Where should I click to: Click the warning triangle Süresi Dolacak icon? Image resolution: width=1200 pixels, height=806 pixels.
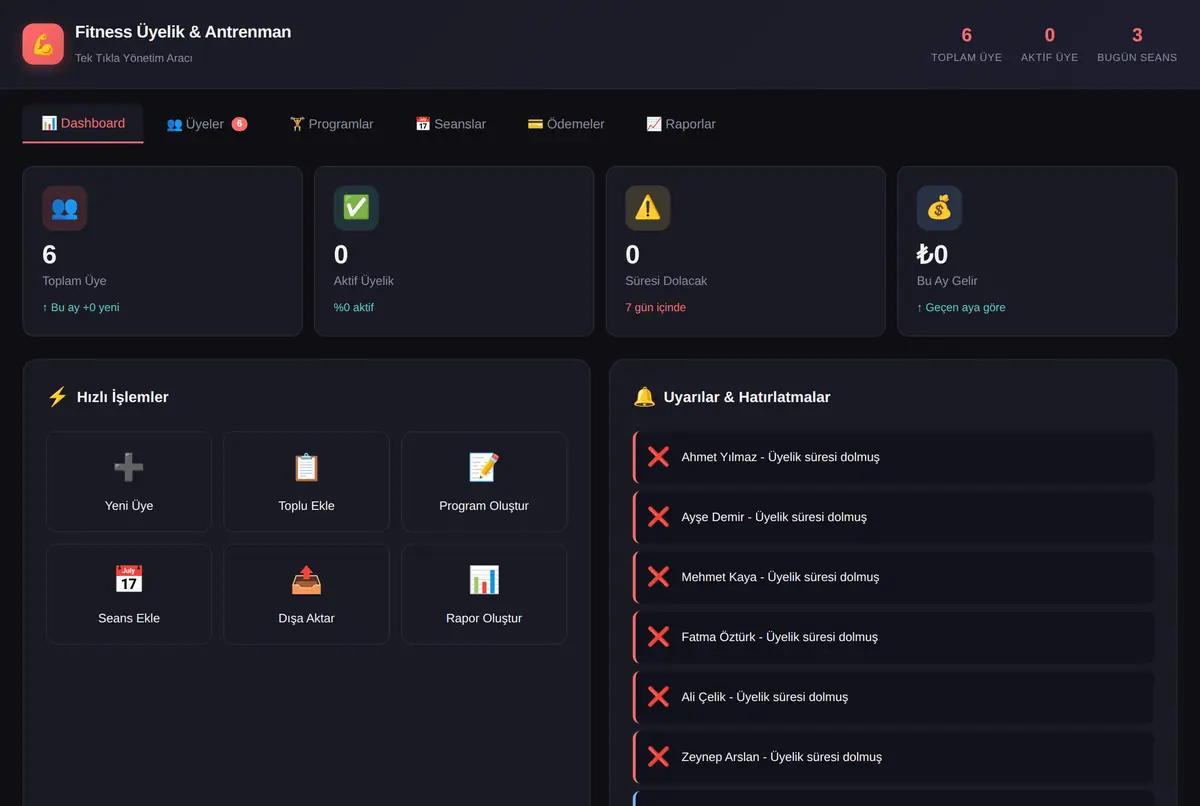tap(648, 208)
